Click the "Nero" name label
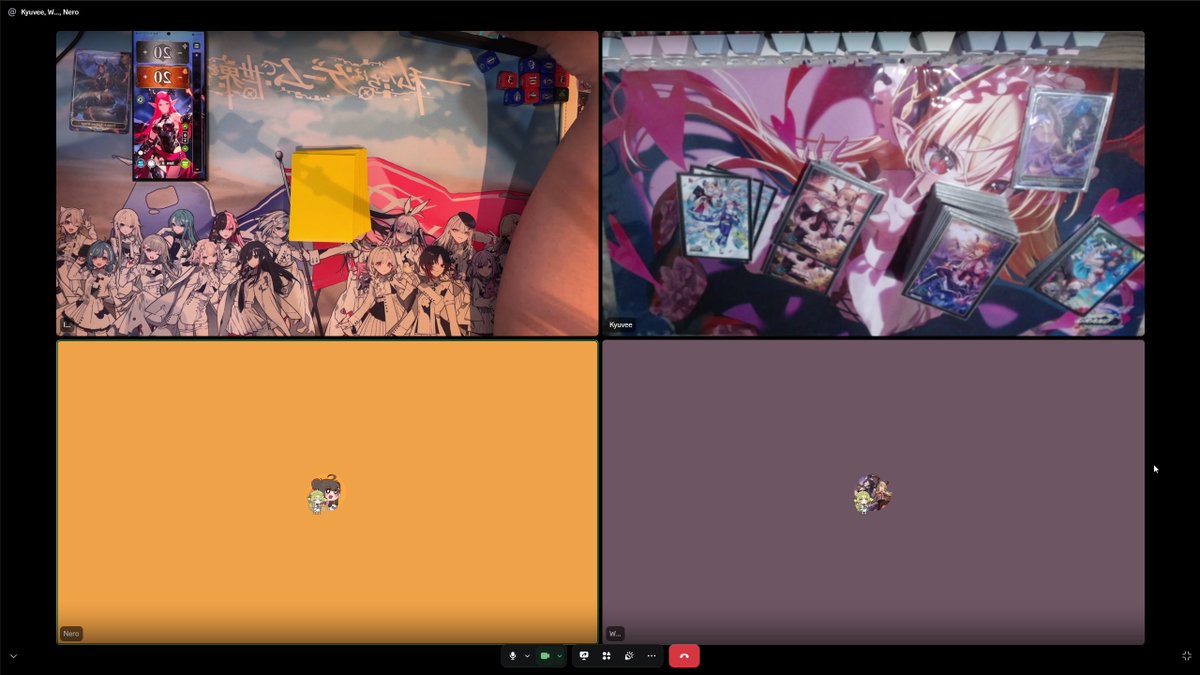The width and height of the screenshot is (1200, 675). click(71, 634)
